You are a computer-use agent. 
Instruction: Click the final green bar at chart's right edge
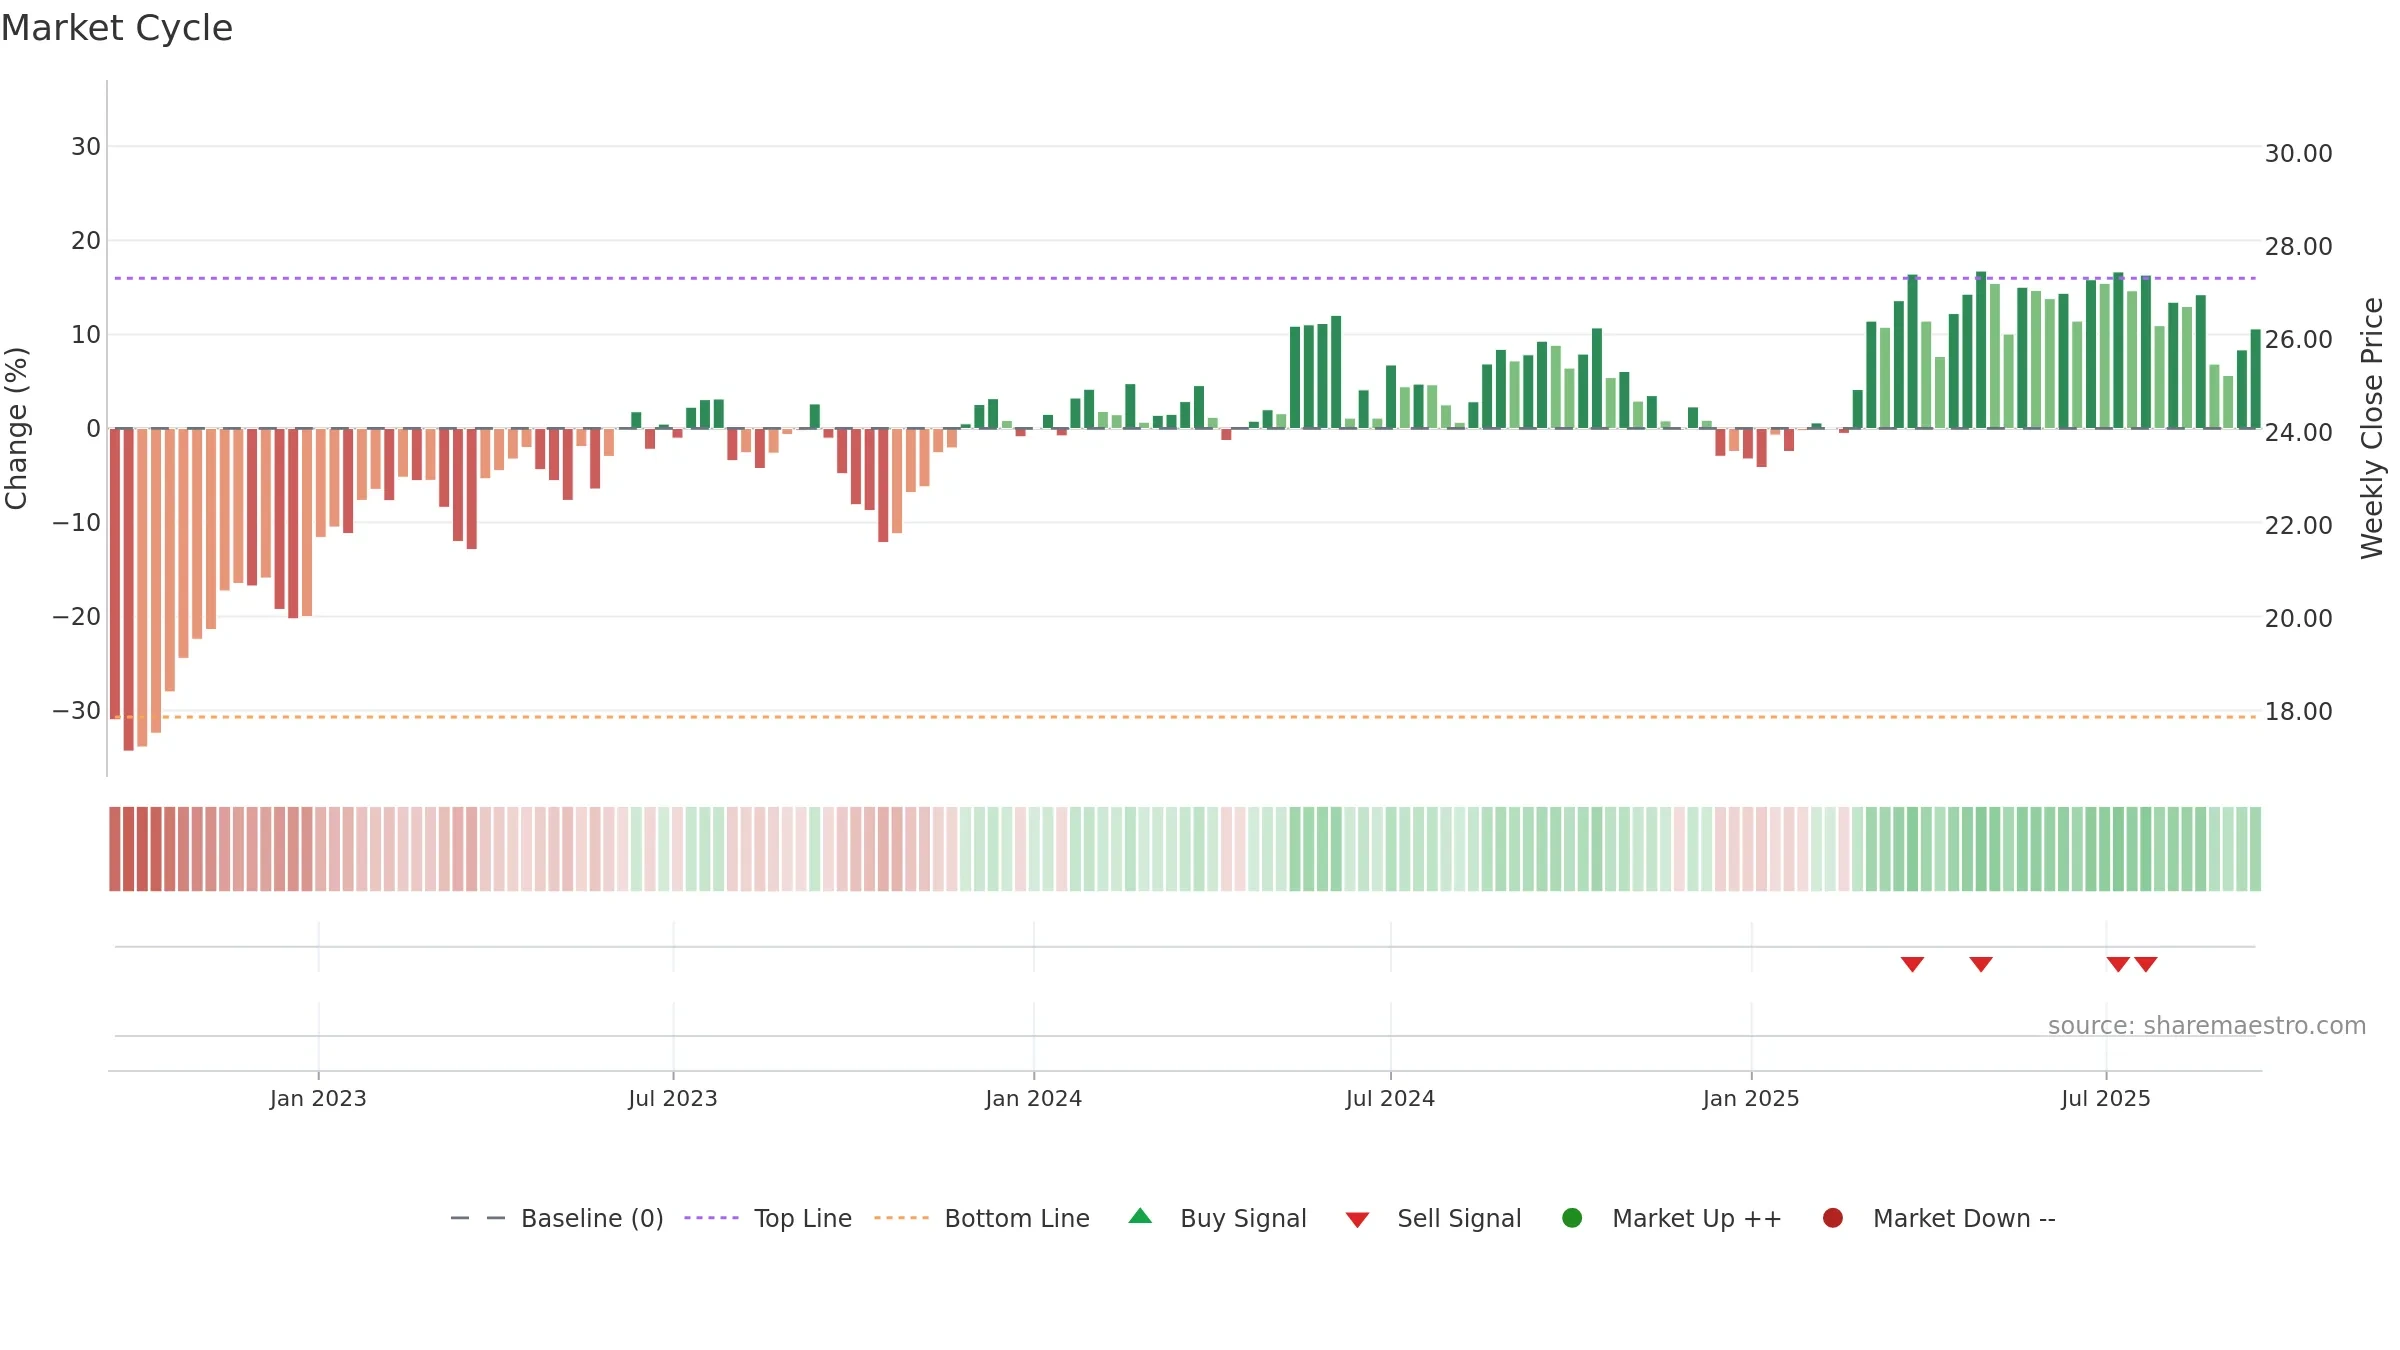[2255, 379]
